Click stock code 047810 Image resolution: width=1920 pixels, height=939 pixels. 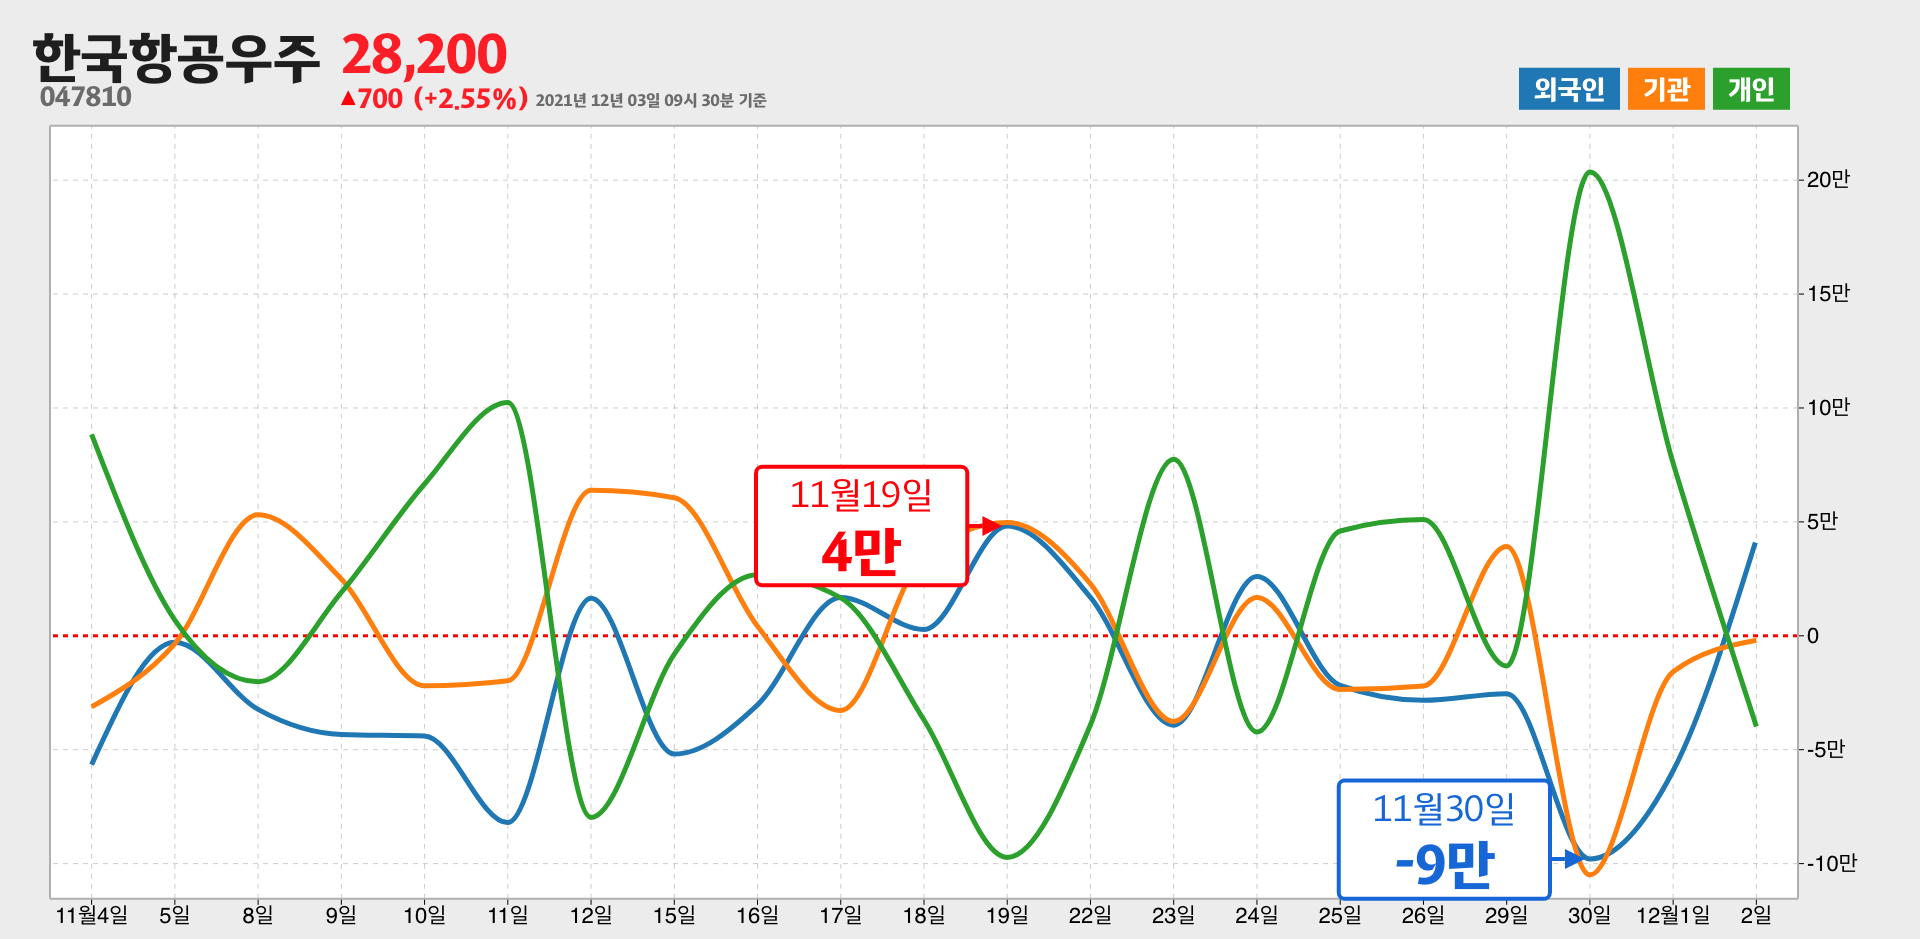tap(86, 97)
